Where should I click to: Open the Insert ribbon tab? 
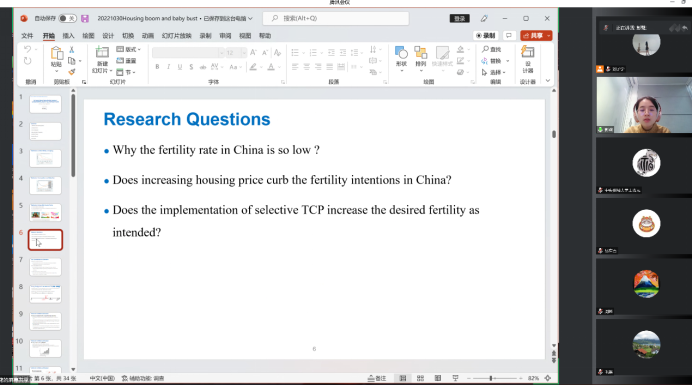(68, 36)
